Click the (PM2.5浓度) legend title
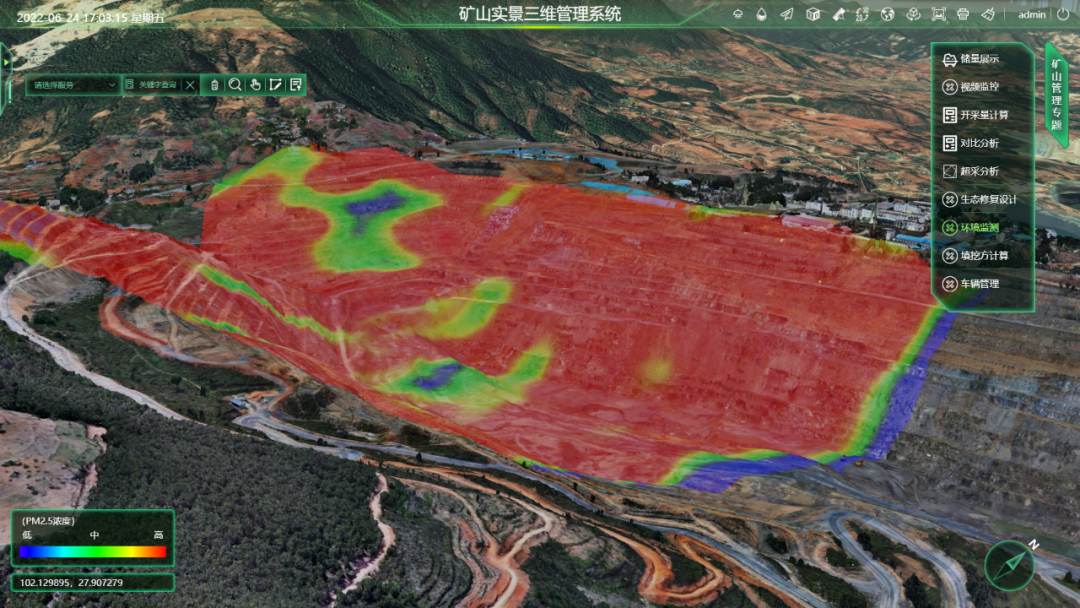This screenshot has height=608, width=1080. pos(48,521)
